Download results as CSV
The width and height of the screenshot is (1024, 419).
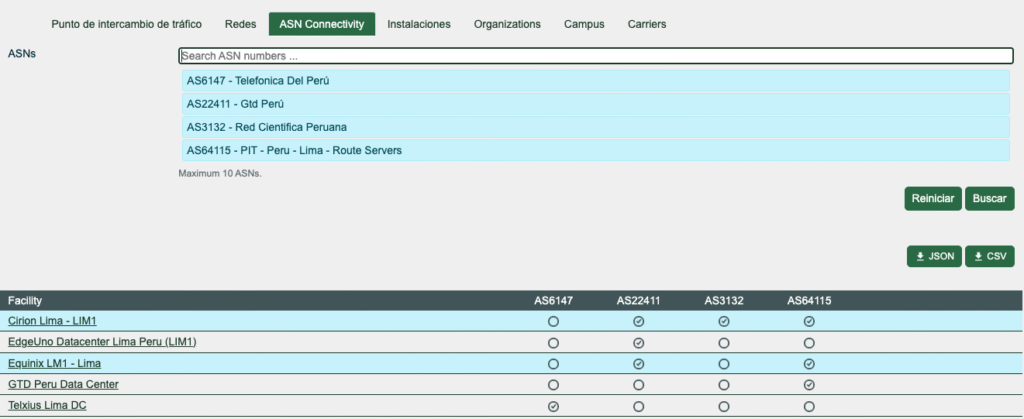click(988, 257)
